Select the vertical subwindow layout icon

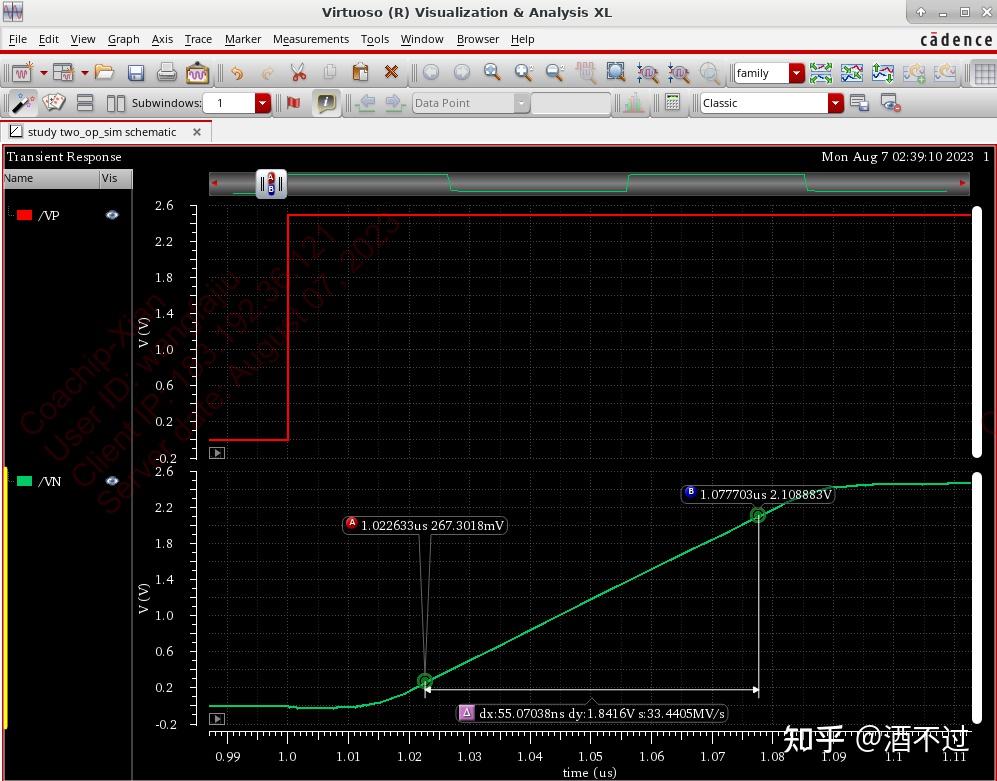(116, 102)
